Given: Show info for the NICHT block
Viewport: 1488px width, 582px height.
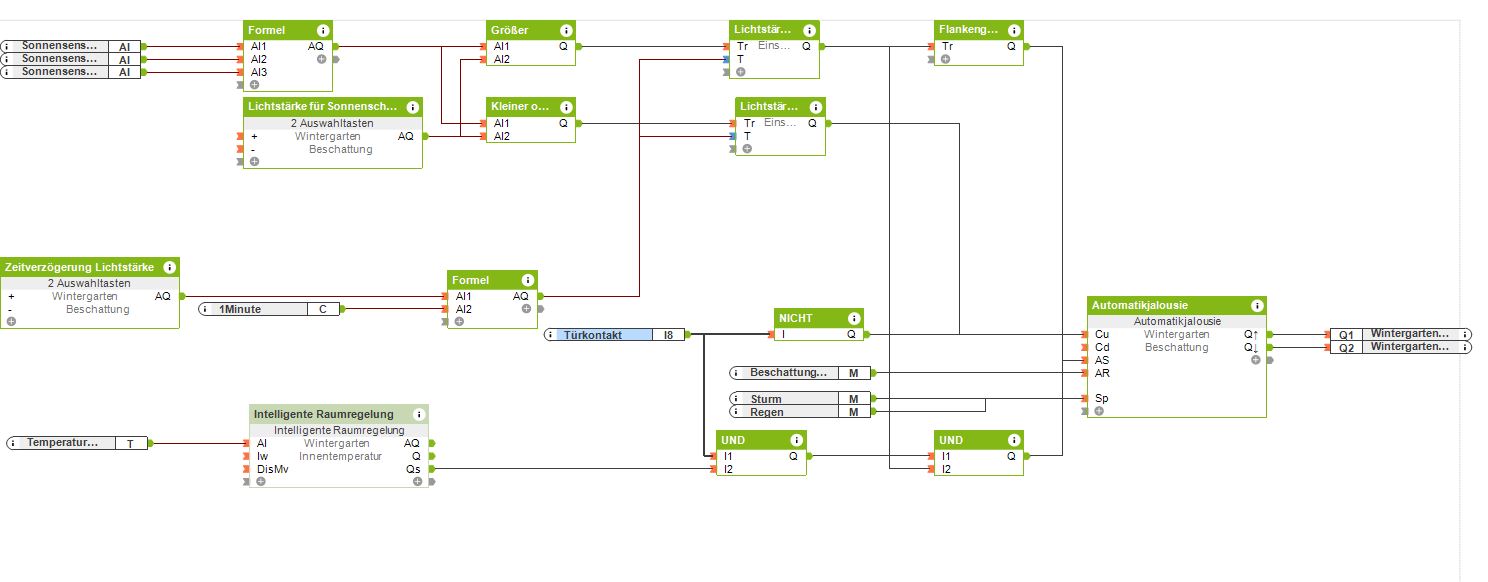Looking at the screenshot, I should coord(853,319).
